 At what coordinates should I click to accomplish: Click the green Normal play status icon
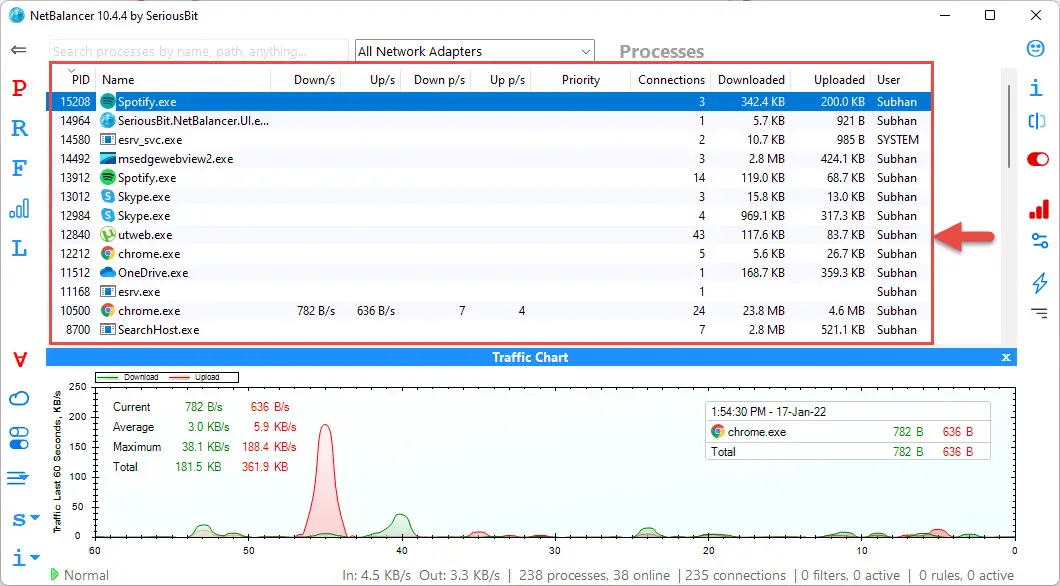[55, 575]
